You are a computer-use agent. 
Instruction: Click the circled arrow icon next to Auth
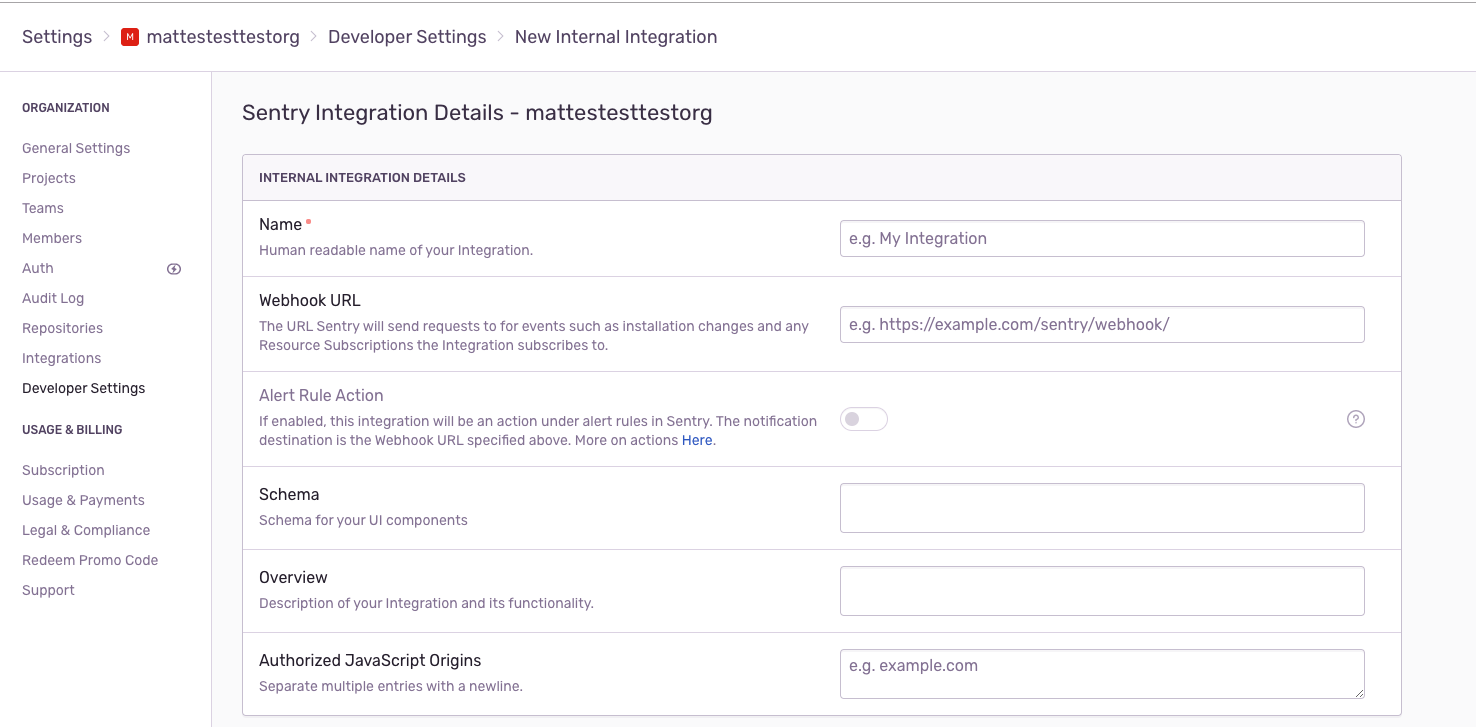173,268
